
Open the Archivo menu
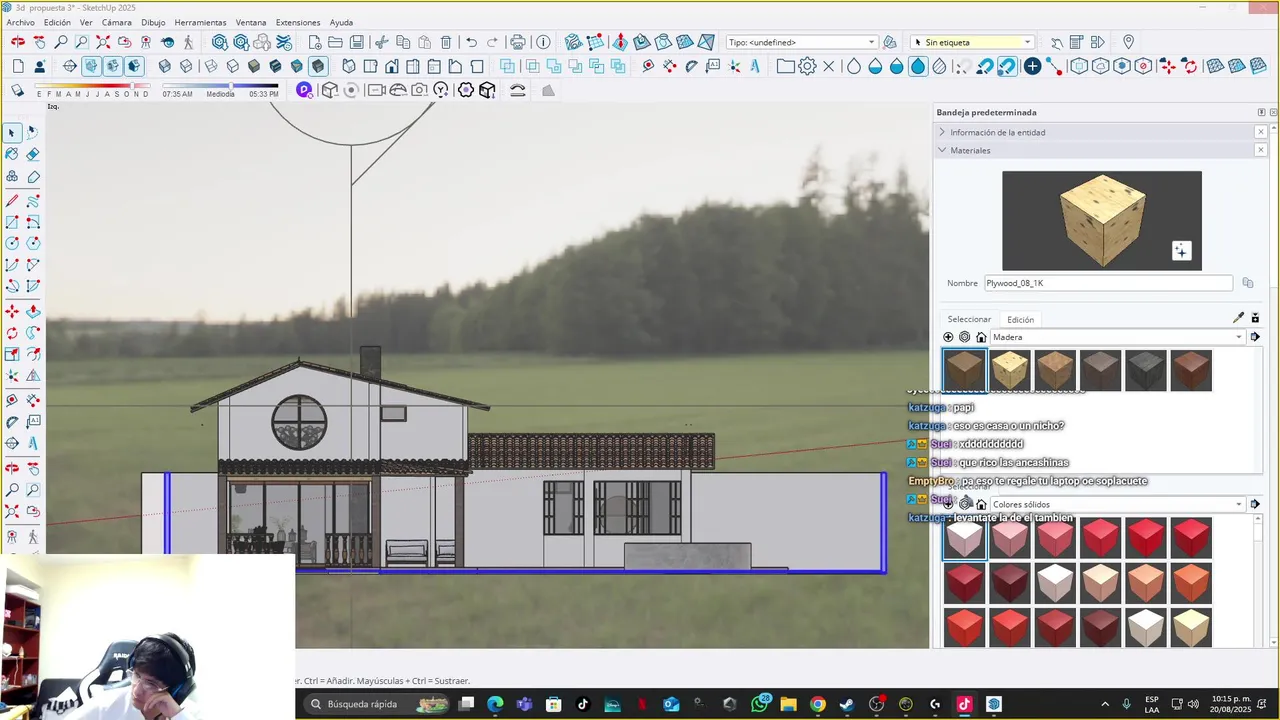(x=20, y=22)
